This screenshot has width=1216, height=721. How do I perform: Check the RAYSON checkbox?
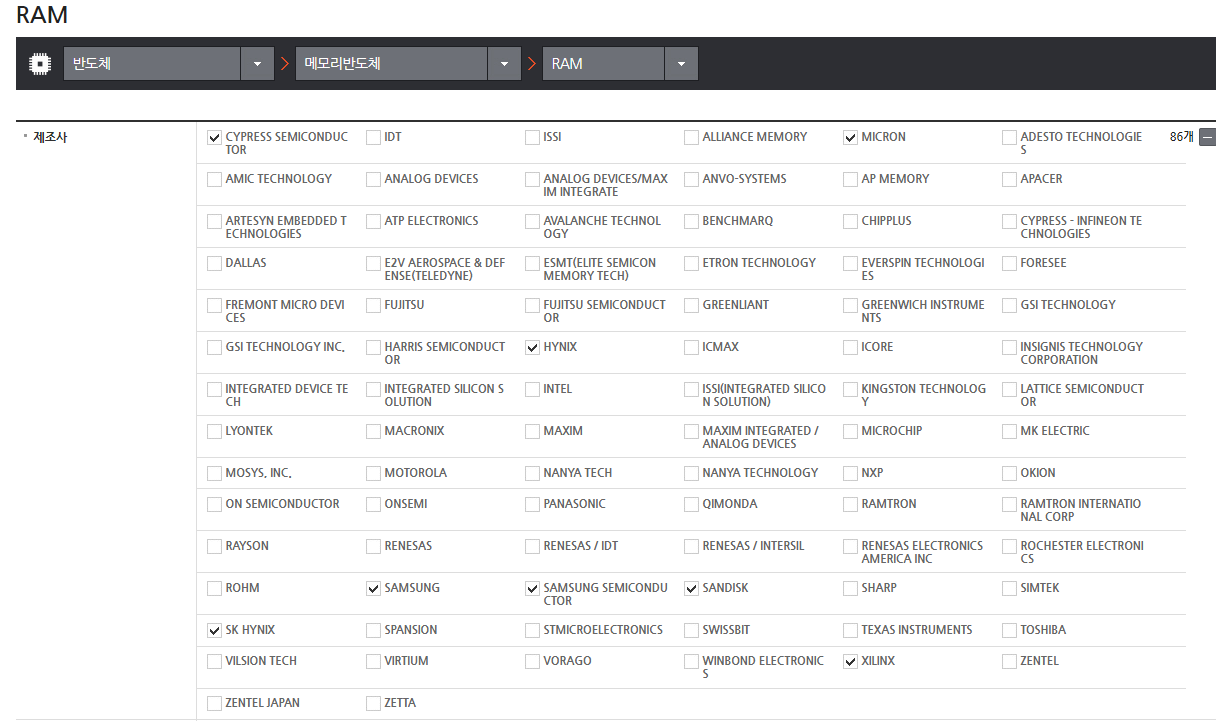(x=214, y=546)
